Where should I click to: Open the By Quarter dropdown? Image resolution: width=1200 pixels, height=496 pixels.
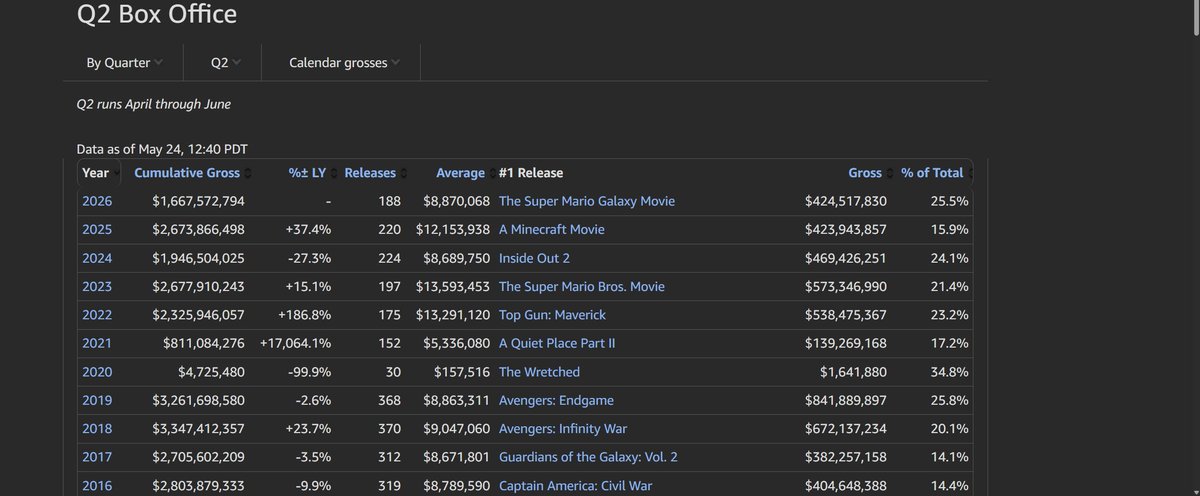pos(125,63)
